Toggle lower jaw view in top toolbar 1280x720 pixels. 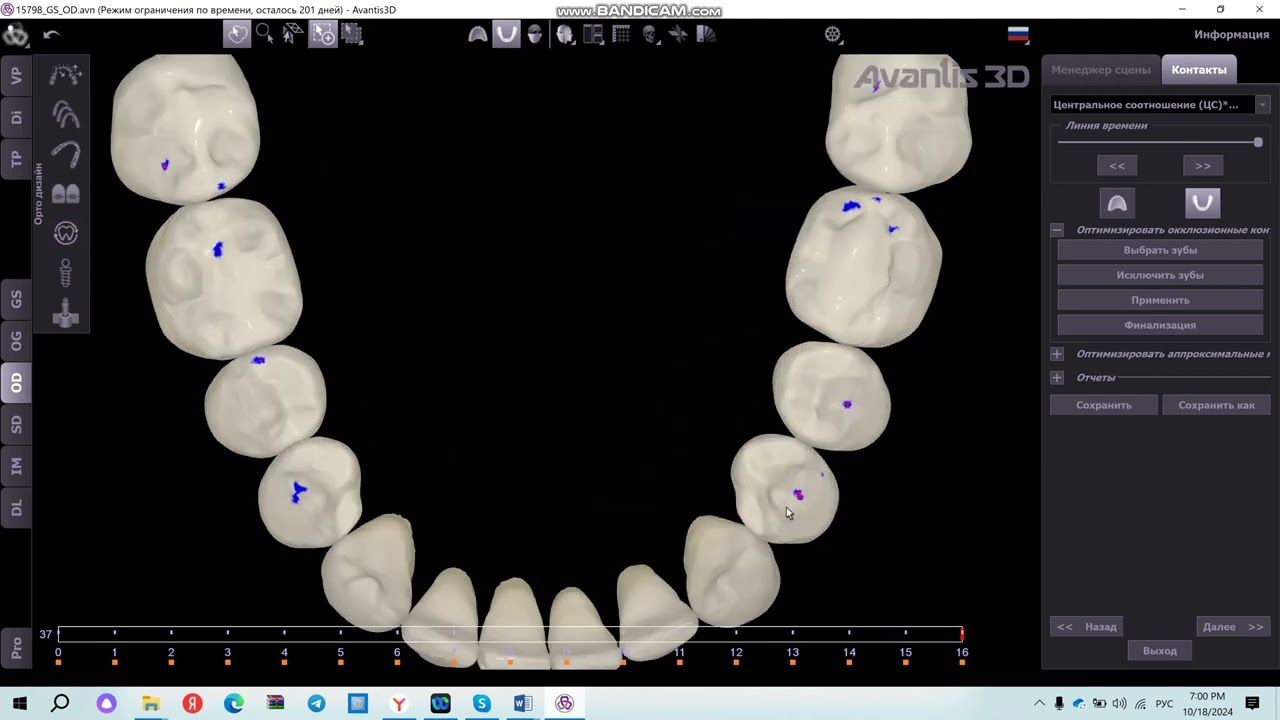[507, 35]
